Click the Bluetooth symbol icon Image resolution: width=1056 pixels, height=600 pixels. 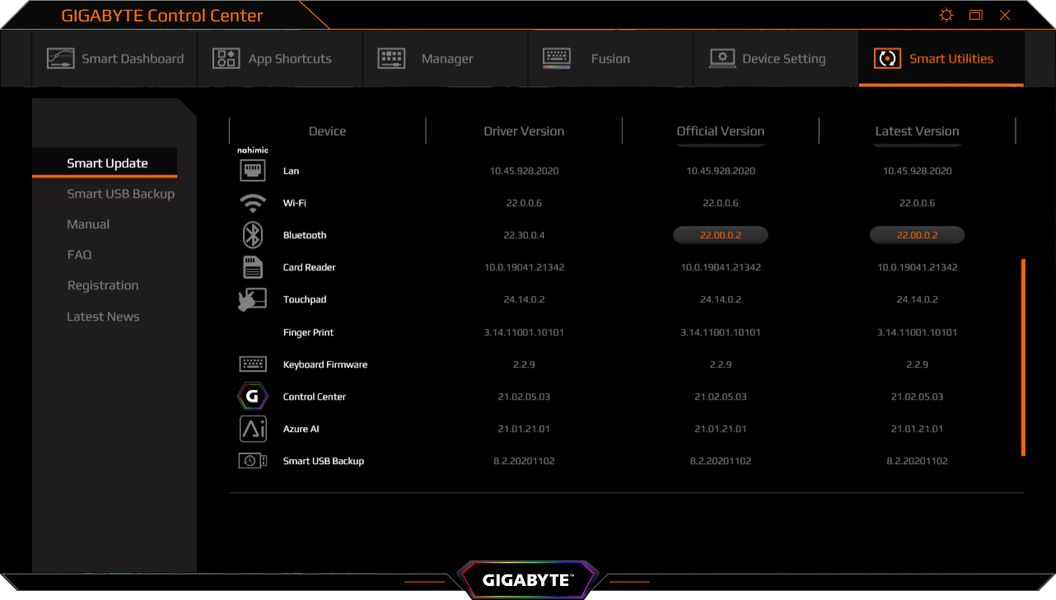click(x=253, y=235)
